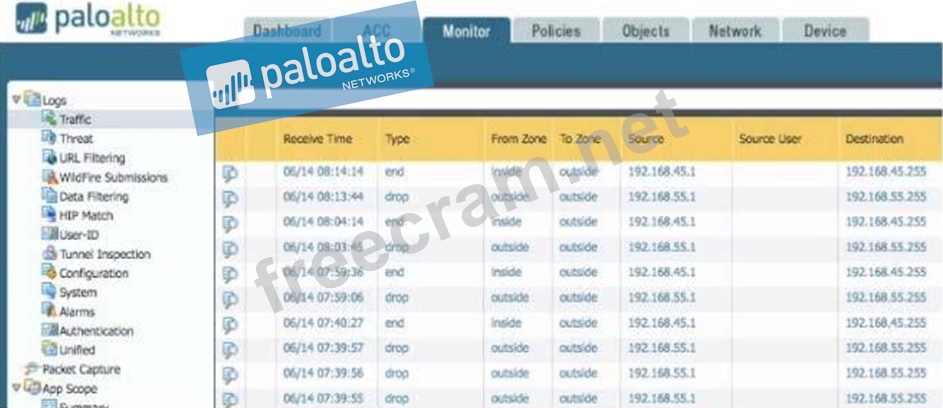Open log detail icon for 08:14:14 entry
The height and width of the screenshot is (408, 943).
[231, 172]
